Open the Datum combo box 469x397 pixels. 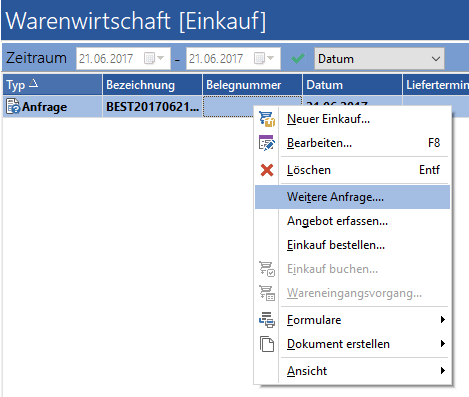[379, 59]
